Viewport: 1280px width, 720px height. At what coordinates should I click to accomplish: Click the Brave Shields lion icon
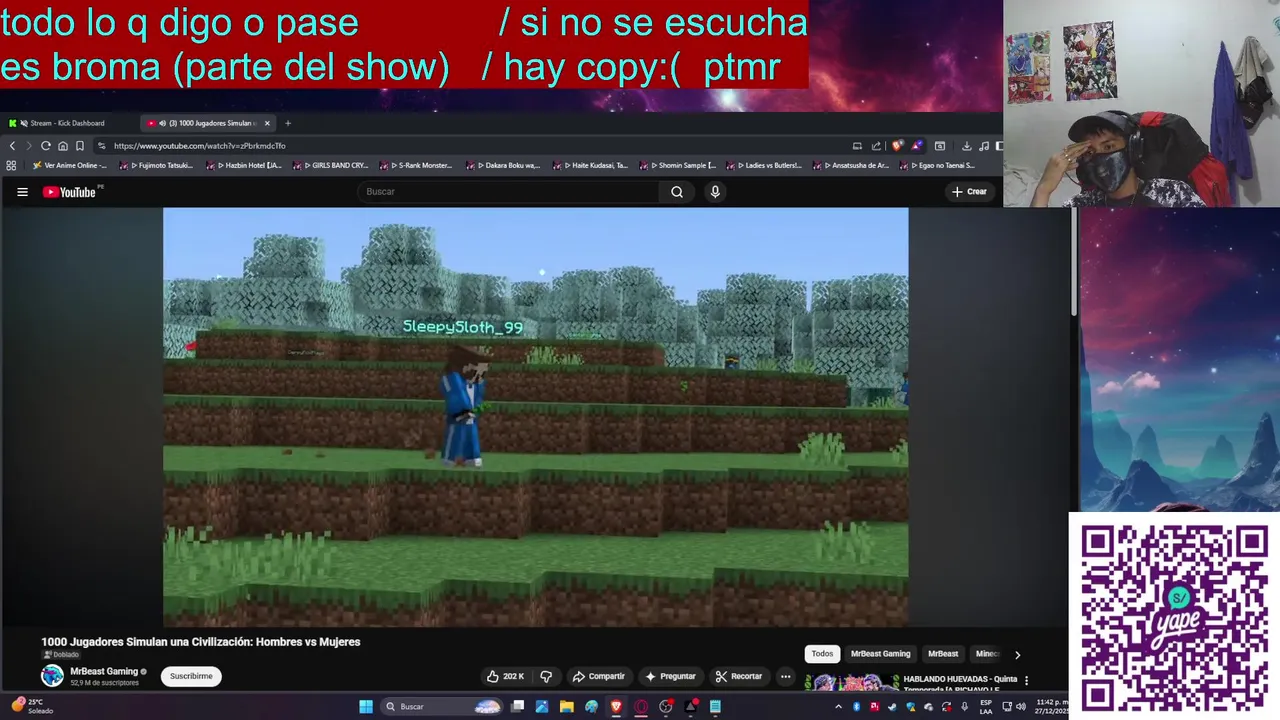click(x=898, y=146)
